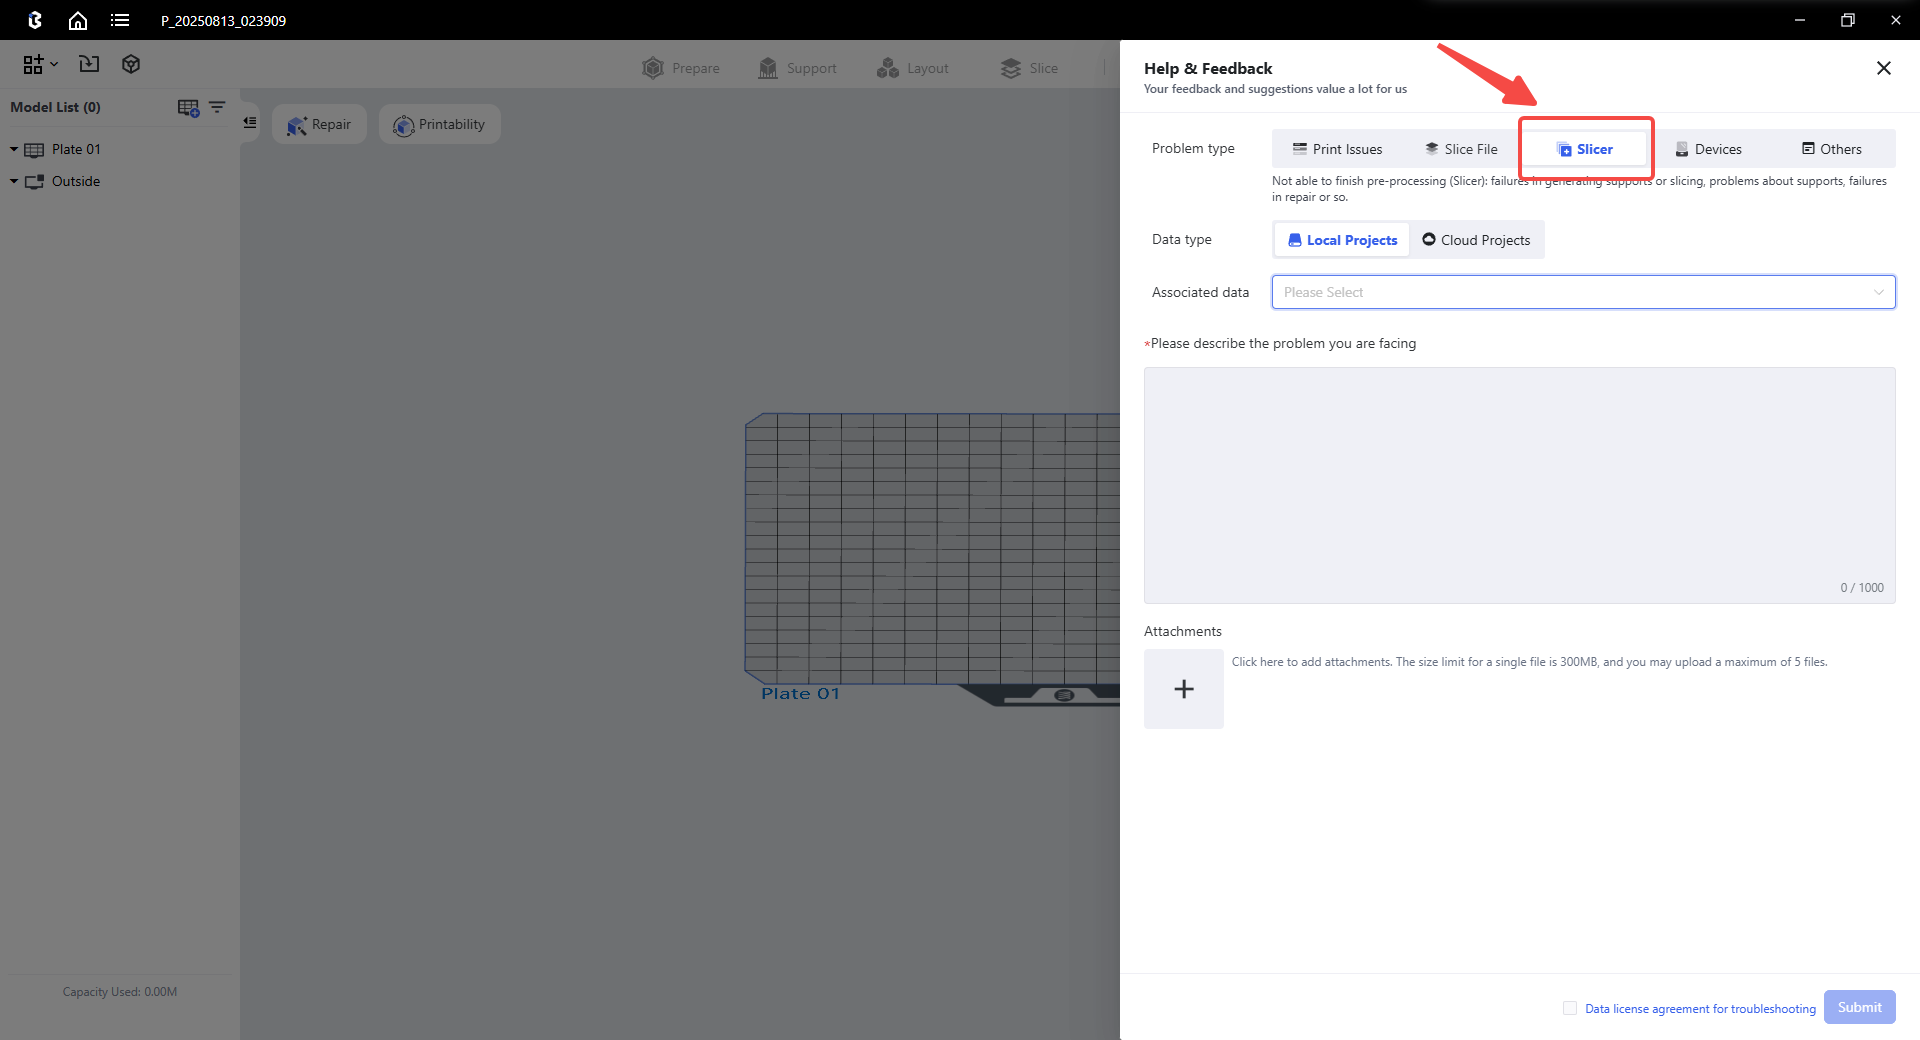The image size is (1920, 1040).
Task: Open the list menu icon in title bar
Action: coord(120,20)
